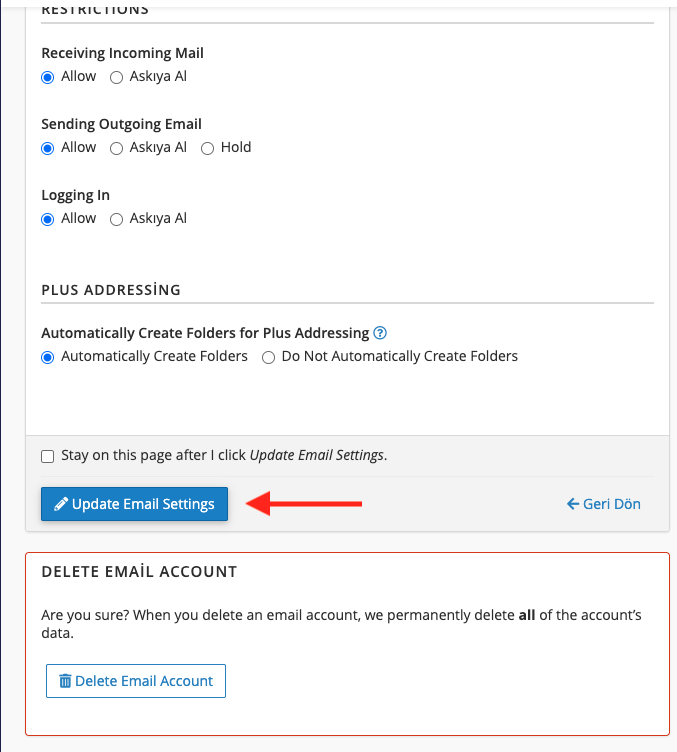677x752 pixels.
Task: Select Allow under Logging In
Action: [x=48, y=219]
